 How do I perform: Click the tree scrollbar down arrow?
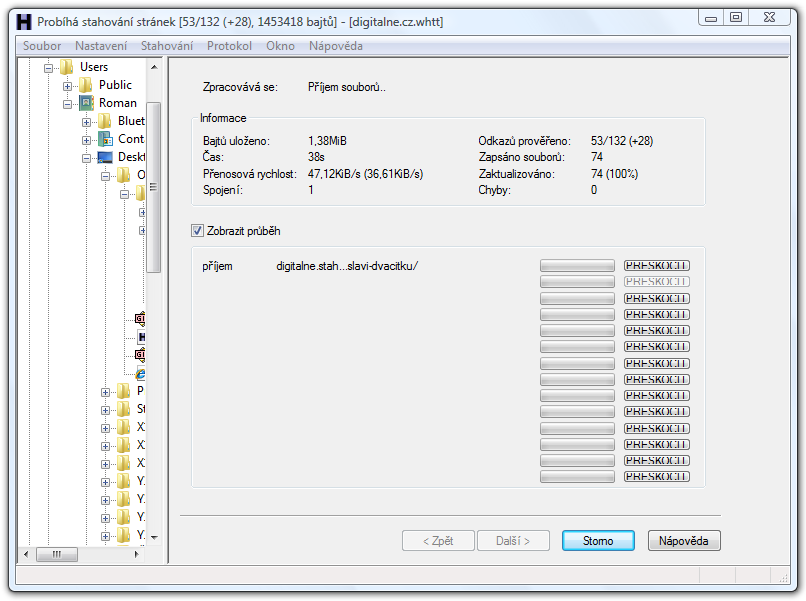(154, 537)
